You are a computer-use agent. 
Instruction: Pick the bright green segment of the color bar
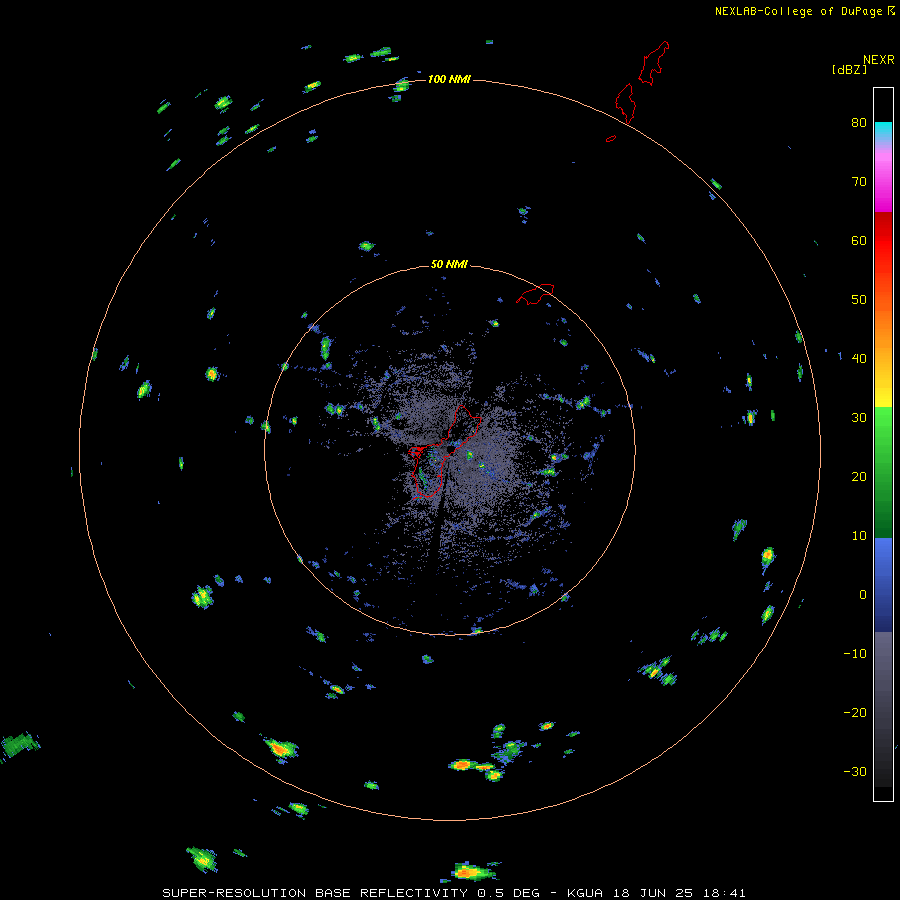coord(883,425)
